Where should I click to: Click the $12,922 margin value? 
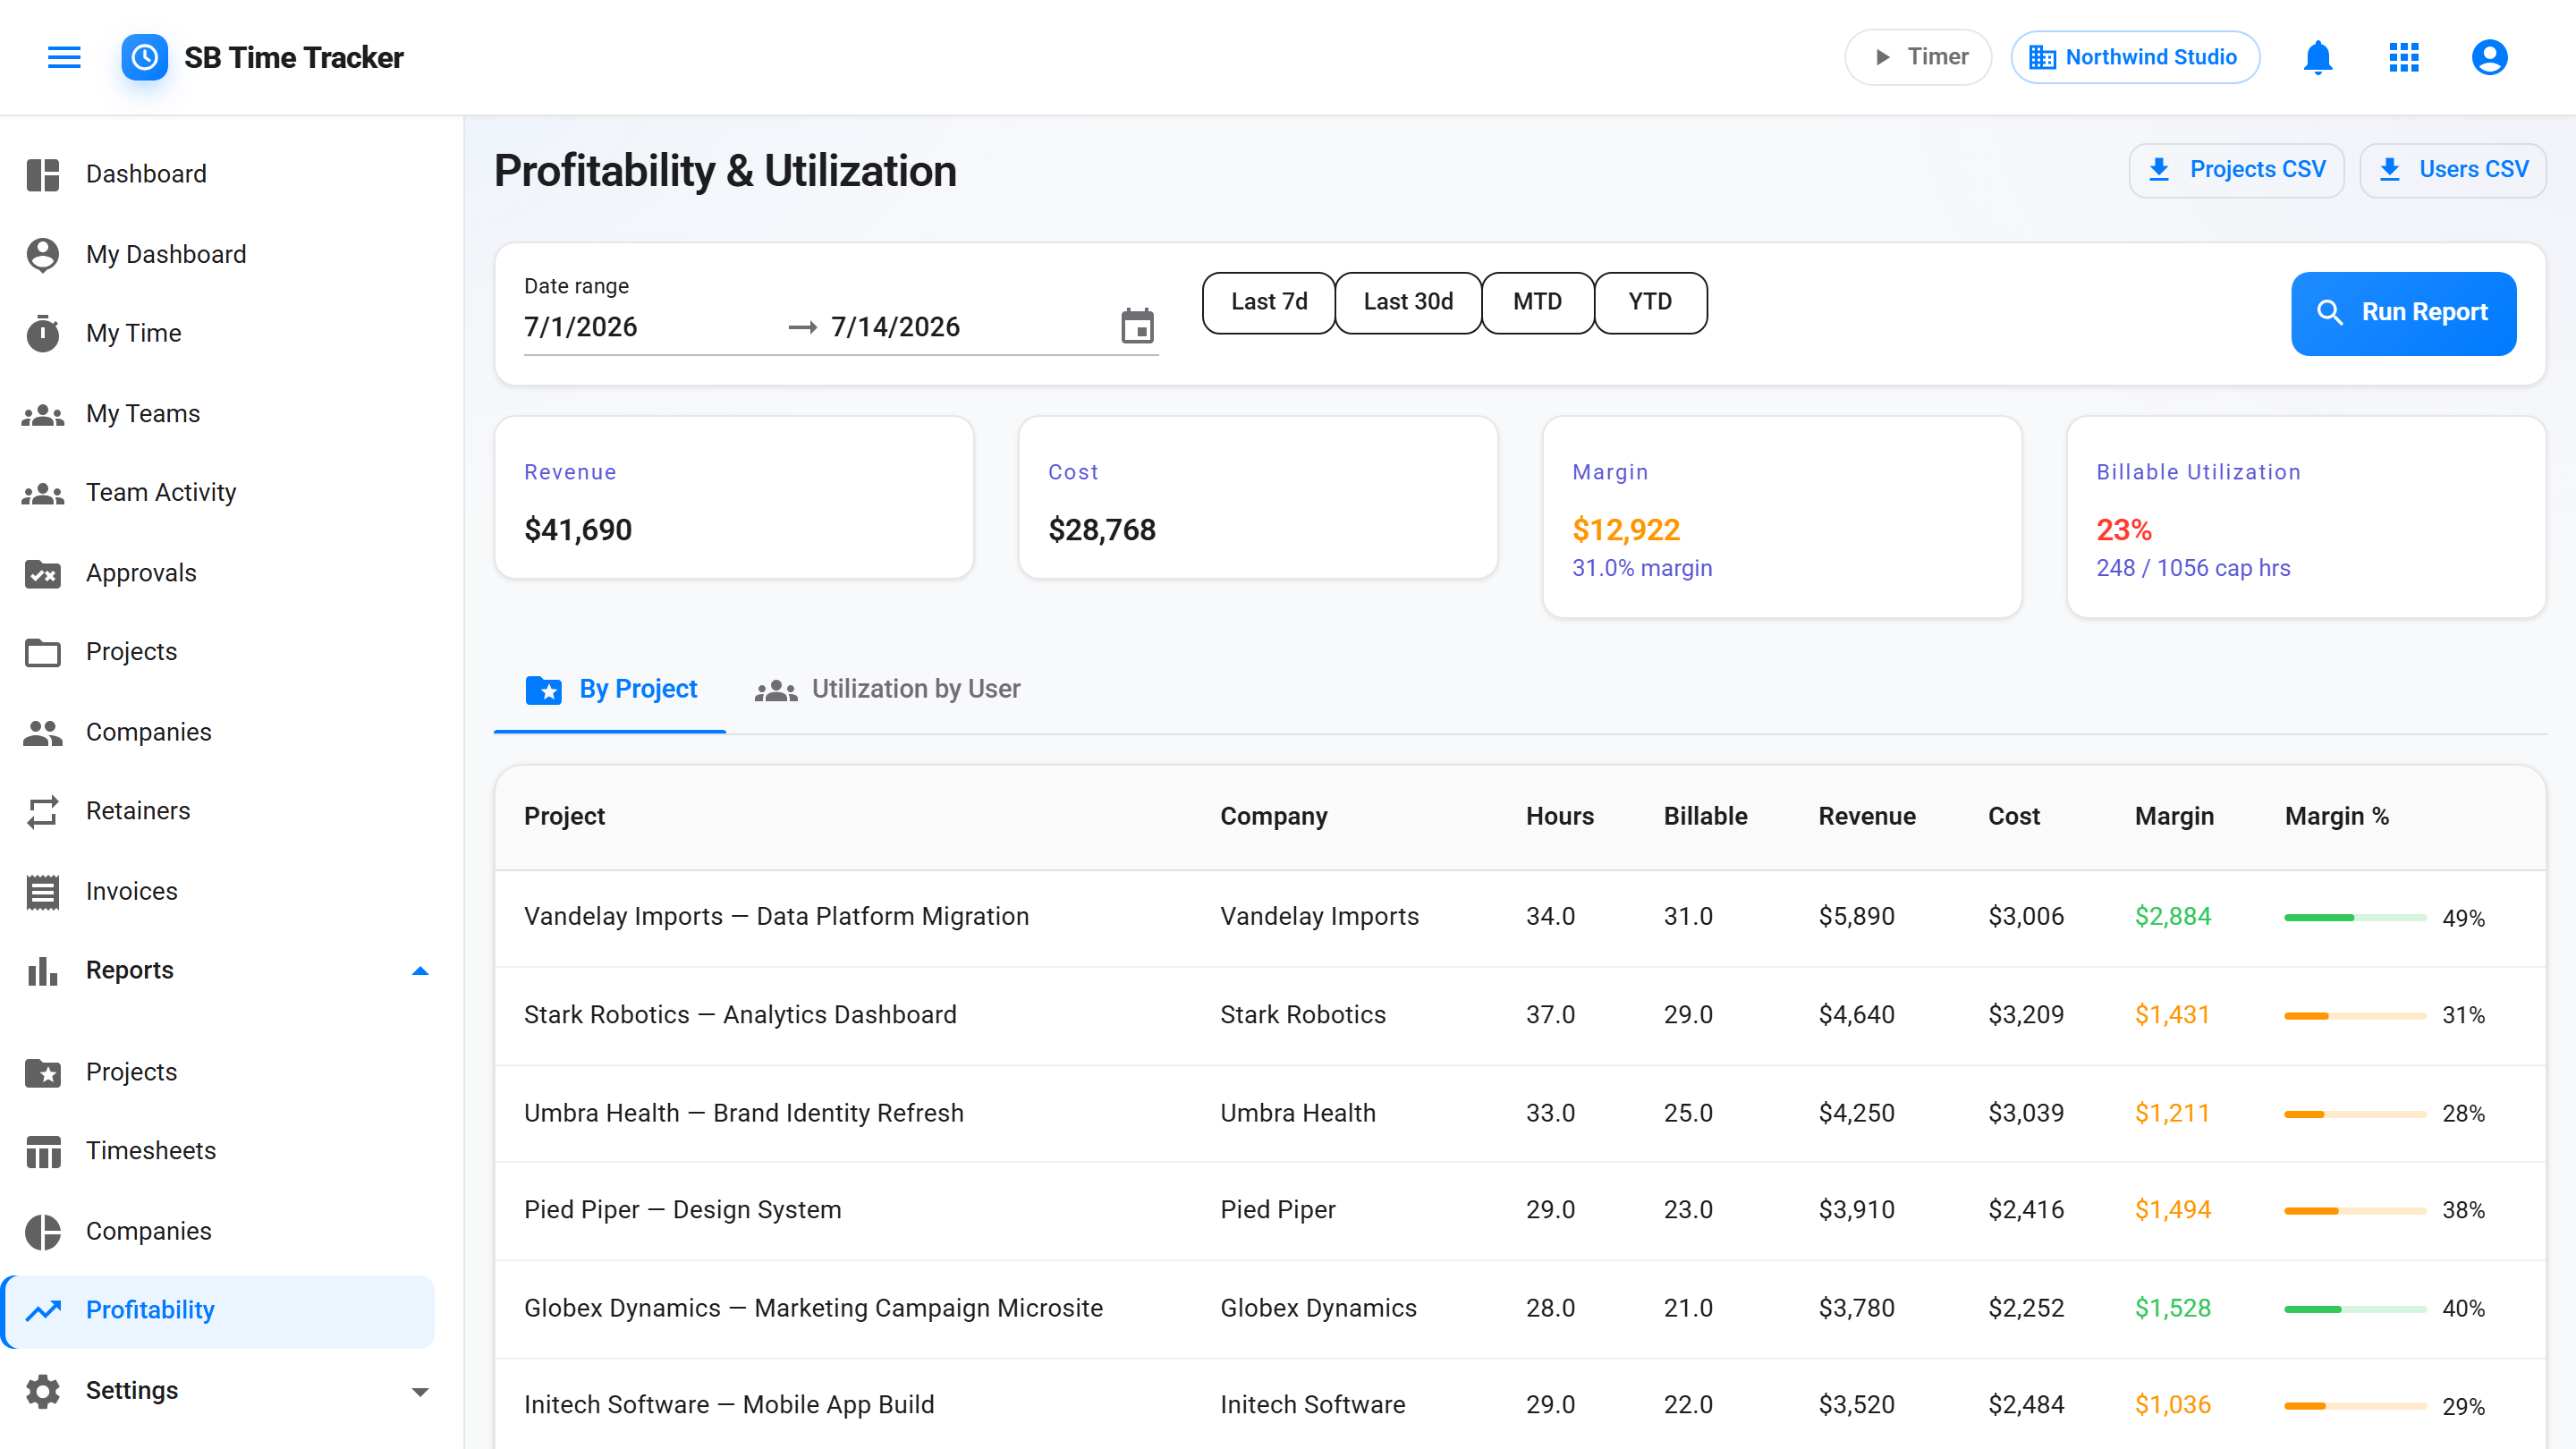1625,530
